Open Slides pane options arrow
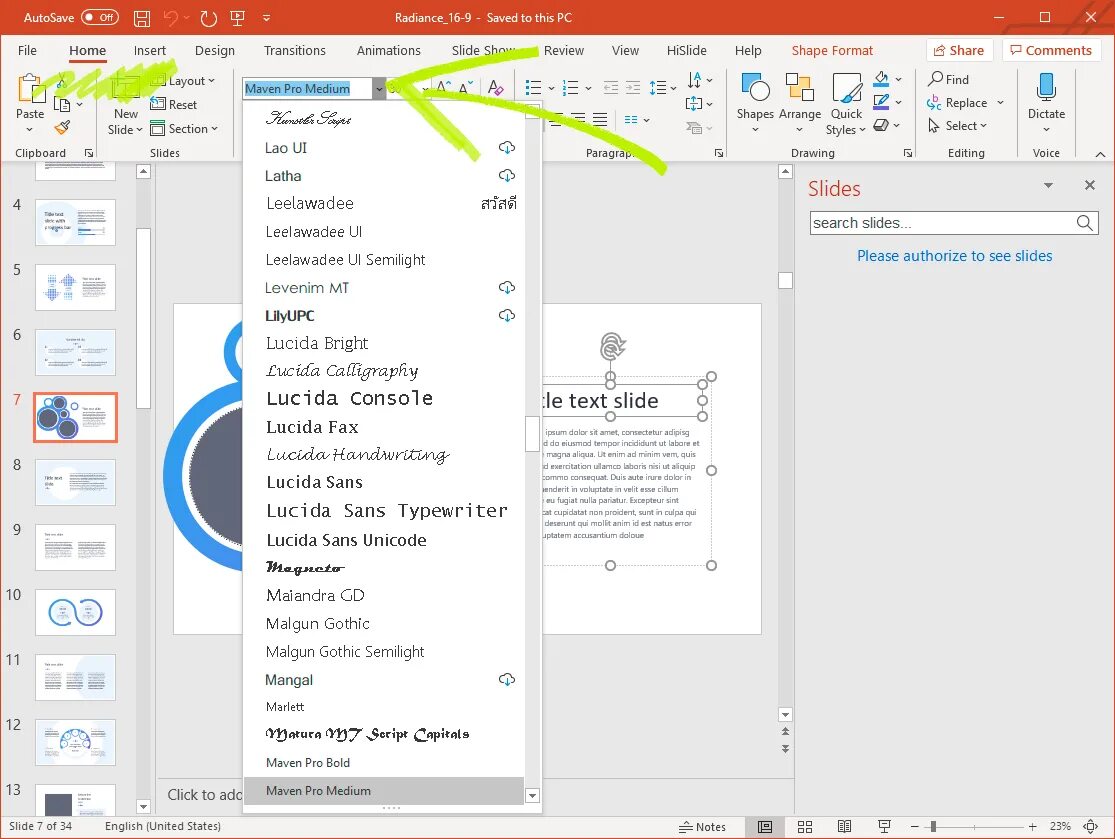Image resolution: width=1115 pixels, height=839 pixels. coord(1048,186)
